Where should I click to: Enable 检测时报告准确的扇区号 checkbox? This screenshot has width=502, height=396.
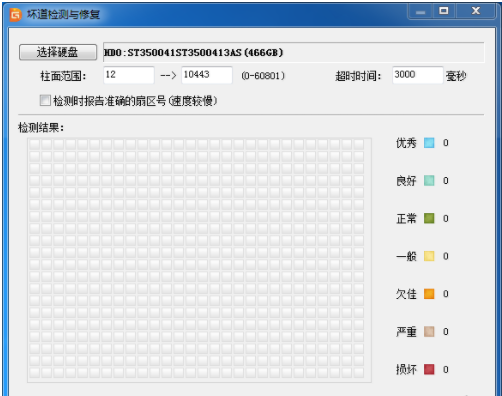point(45,100)
